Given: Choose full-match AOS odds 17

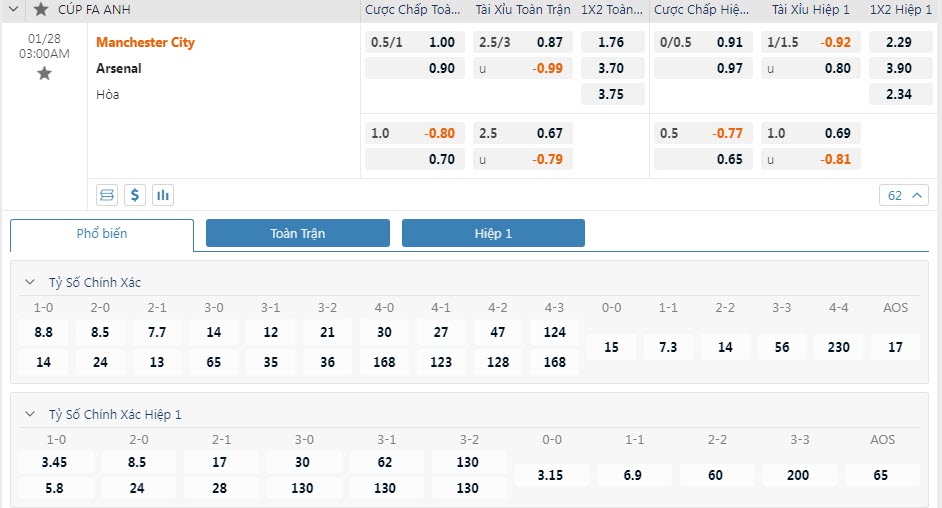Looking at the screenshot, I should pyautogui.click(x=895, y=347).
